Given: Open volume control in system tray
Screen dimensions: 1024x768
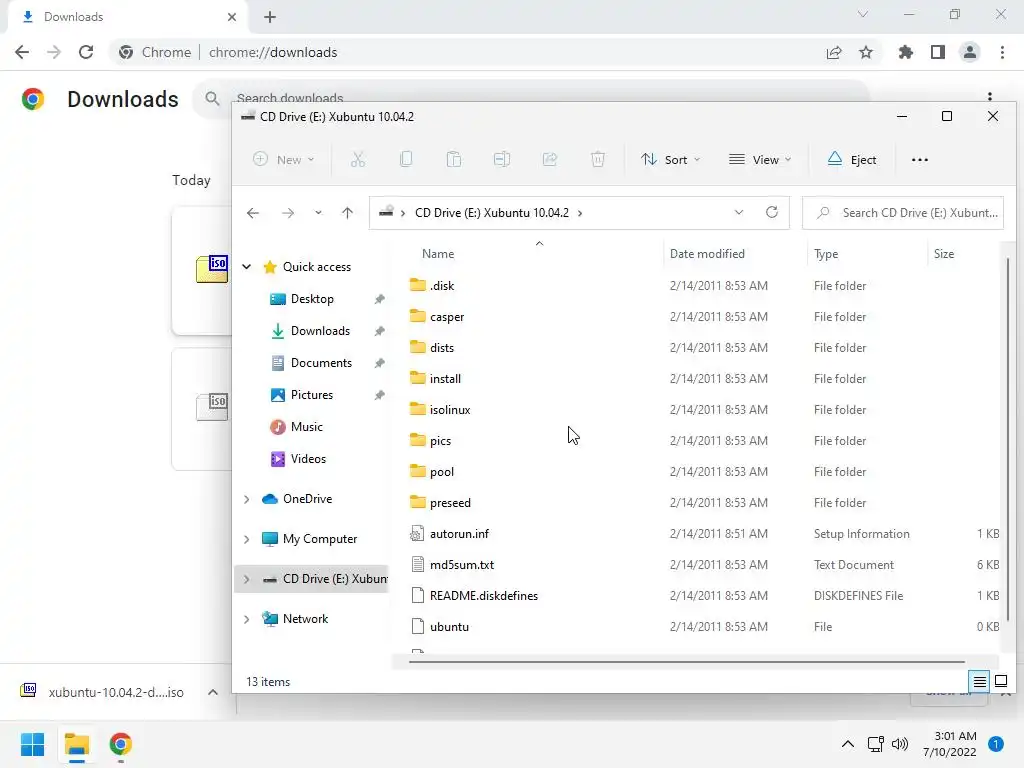Looking at the screenshot, I should (900, 744).
